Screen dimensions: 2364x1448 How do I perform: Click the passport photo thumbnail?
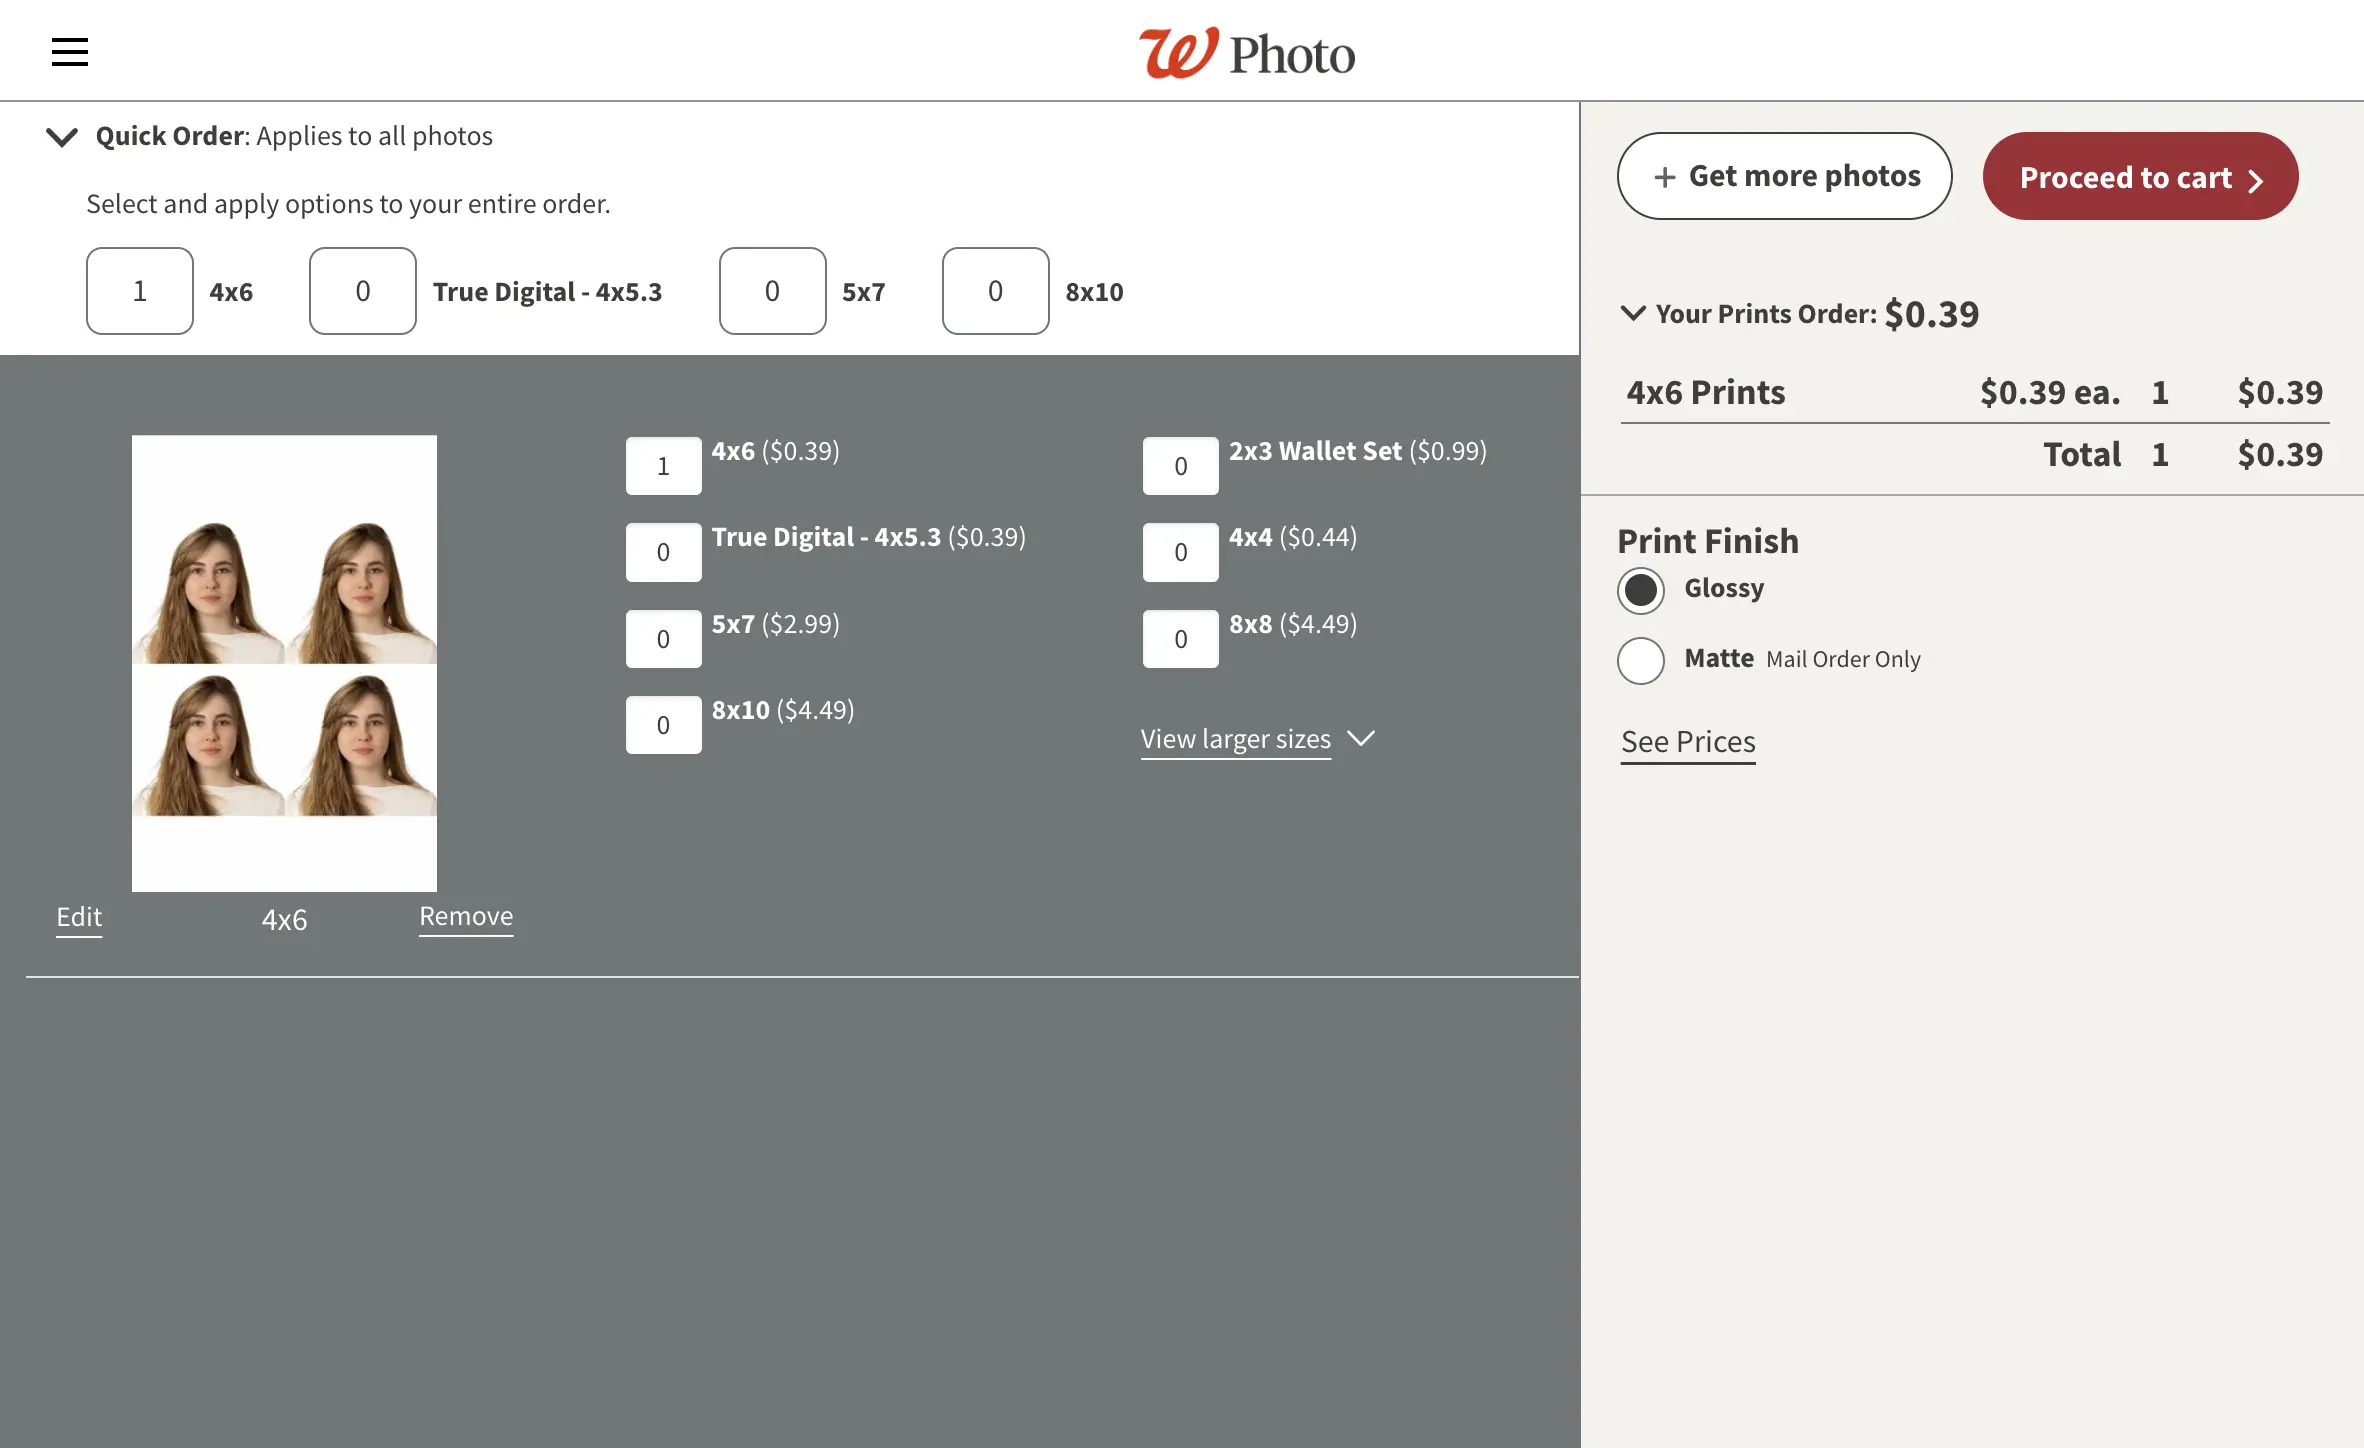point(284,663)
